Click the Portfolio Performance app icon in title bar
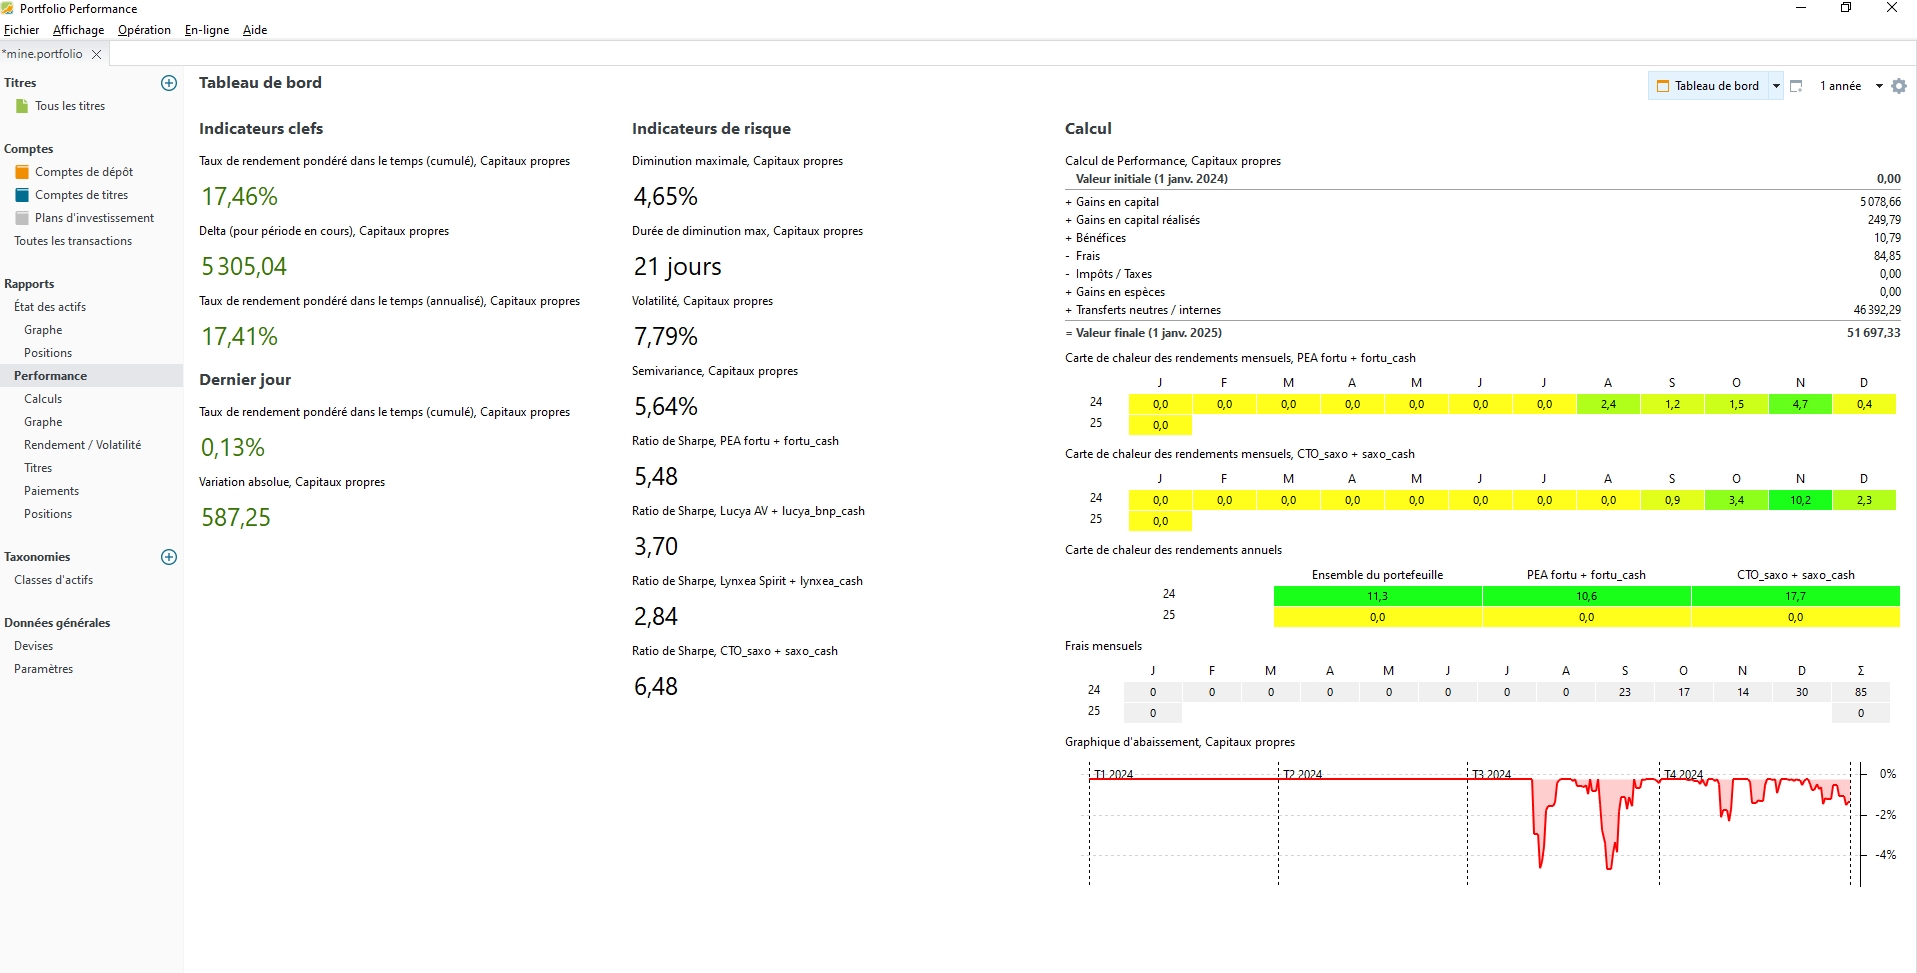This screenshot has width=1917, height=973. click(8, 8)
